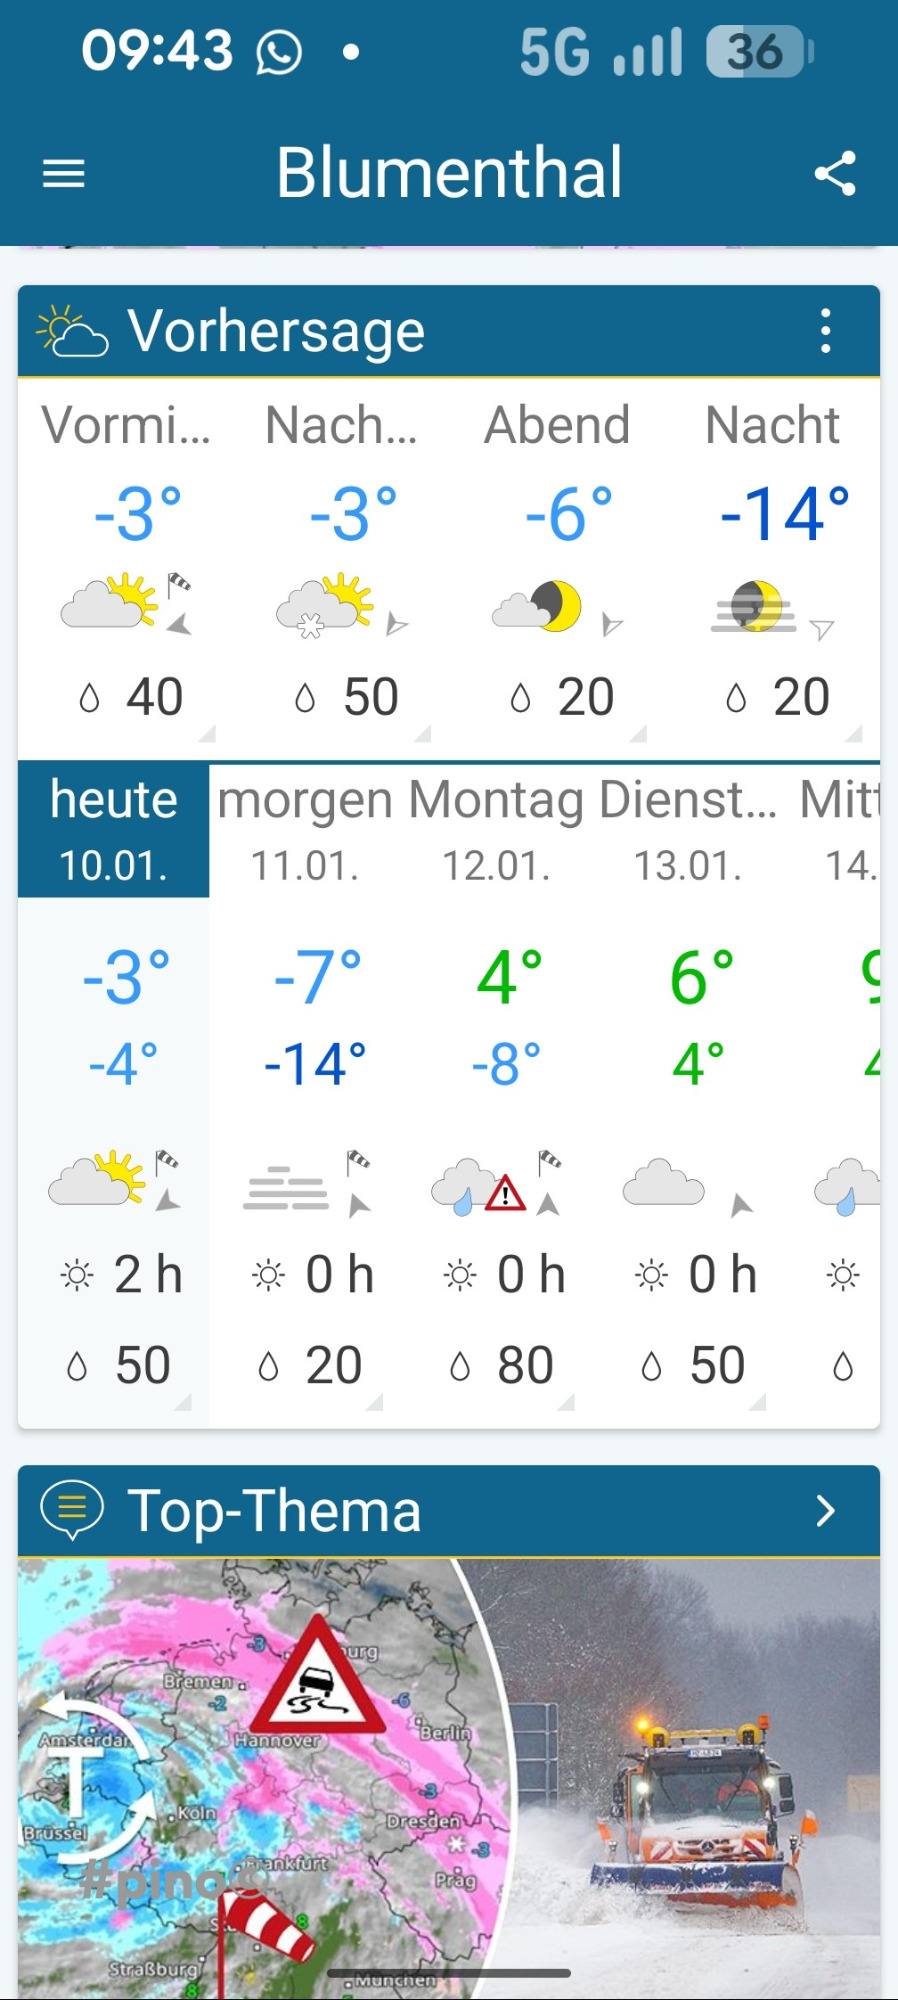The height and width of the screenshot is (2000, 898).
Task: Expand Vormittag forecast details corner arrow
Action: pyautogui.click(x=206, y=734)
